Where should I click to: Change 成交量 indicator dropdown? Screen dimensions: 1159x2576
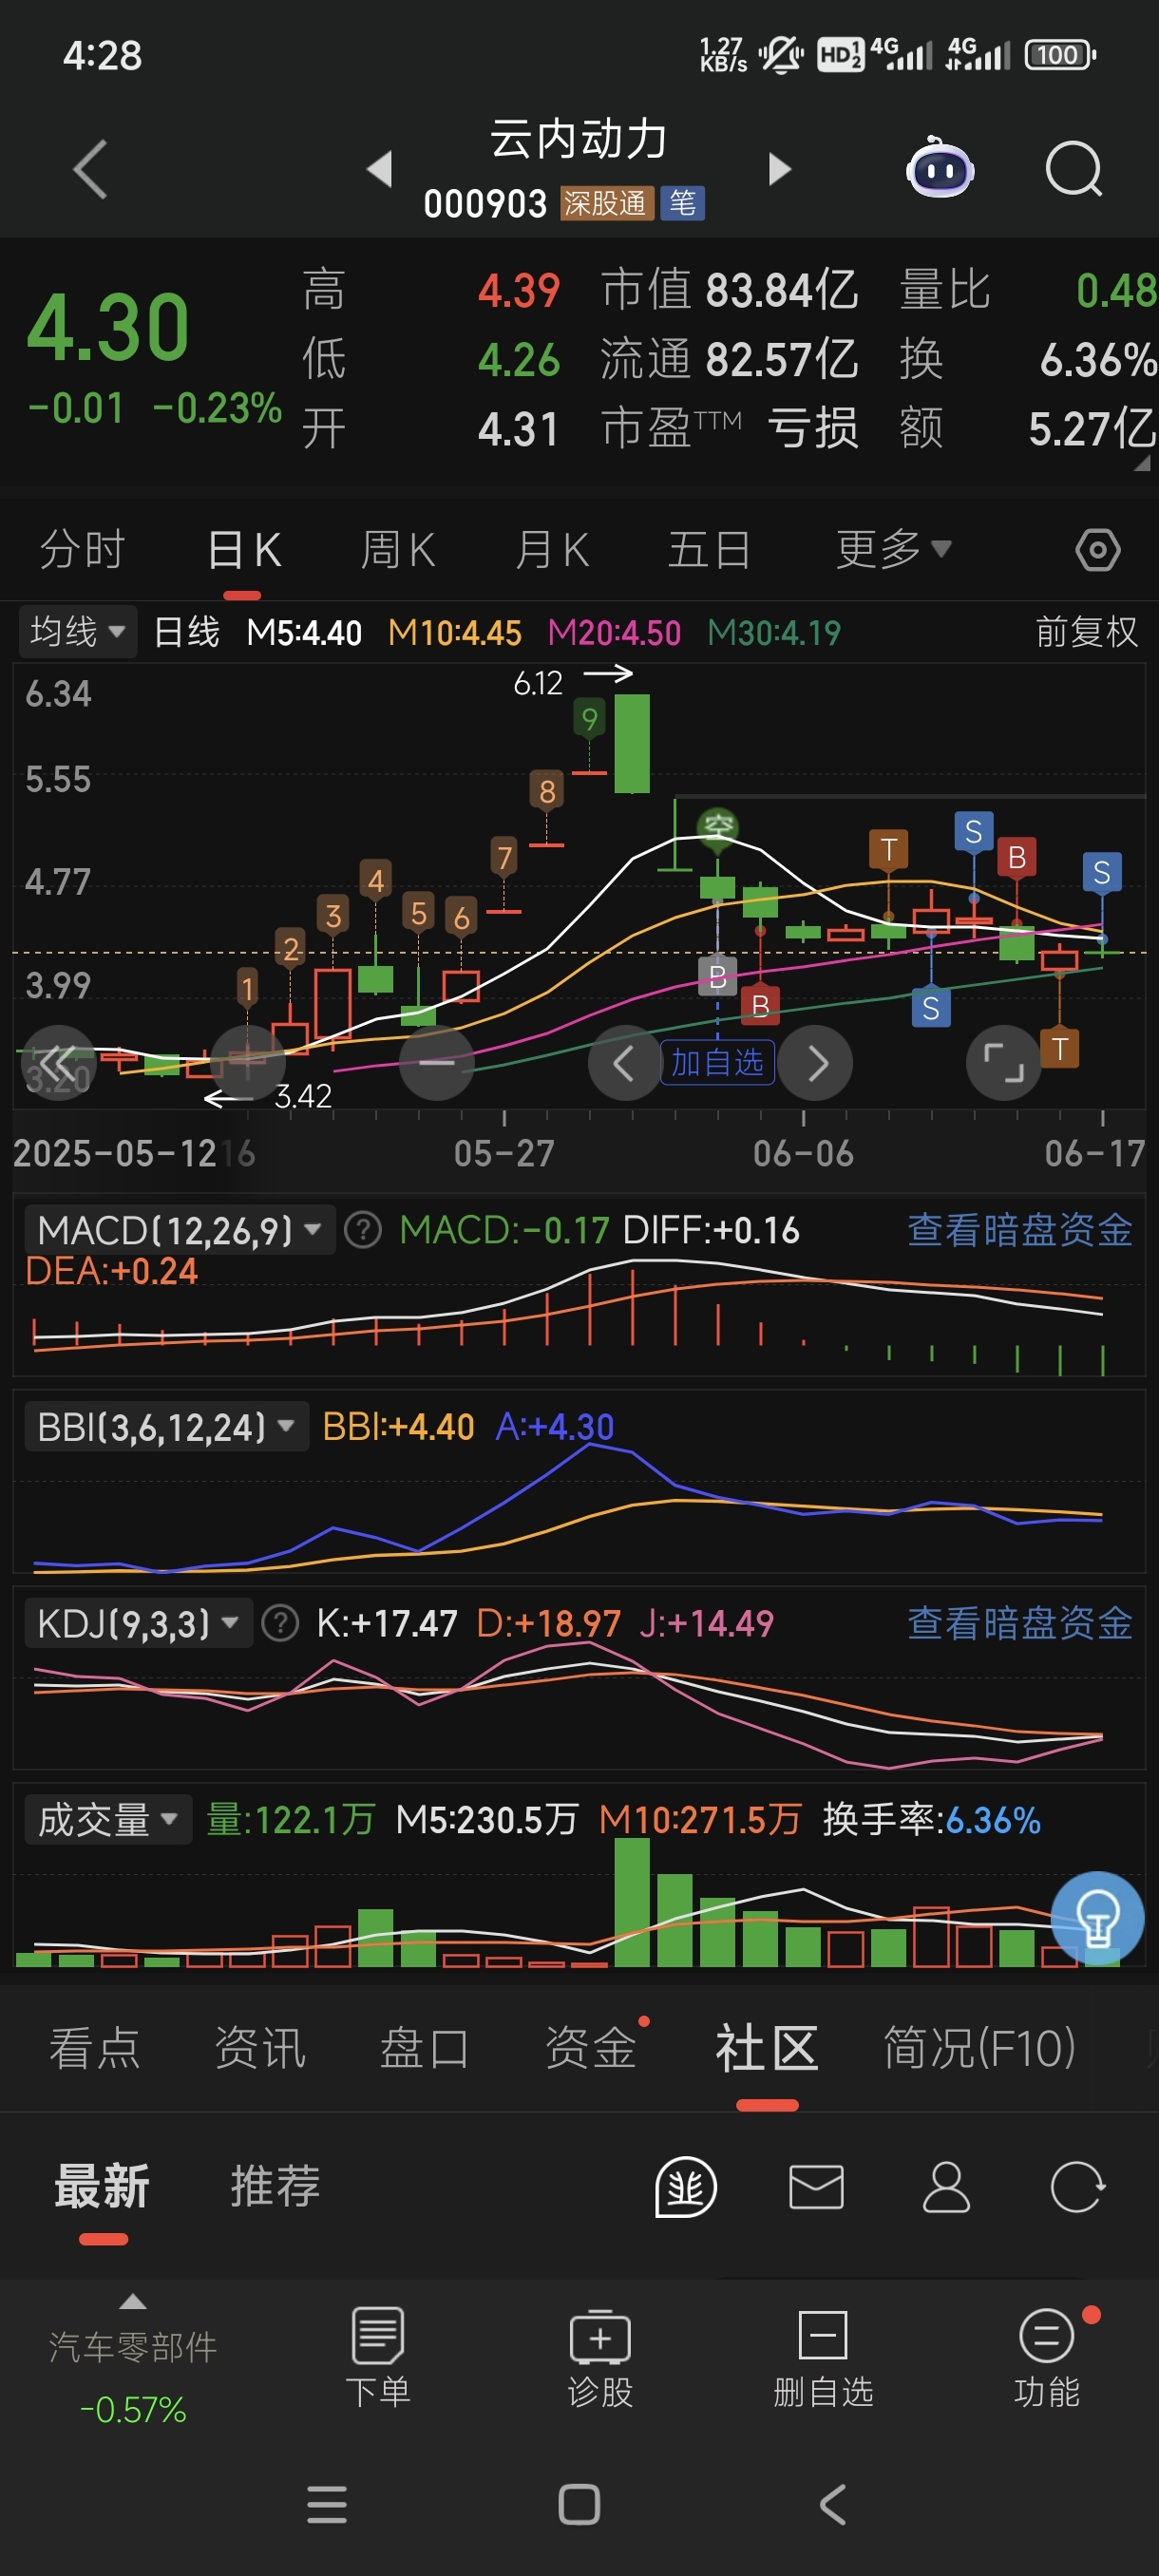(x=108, y=1819)
